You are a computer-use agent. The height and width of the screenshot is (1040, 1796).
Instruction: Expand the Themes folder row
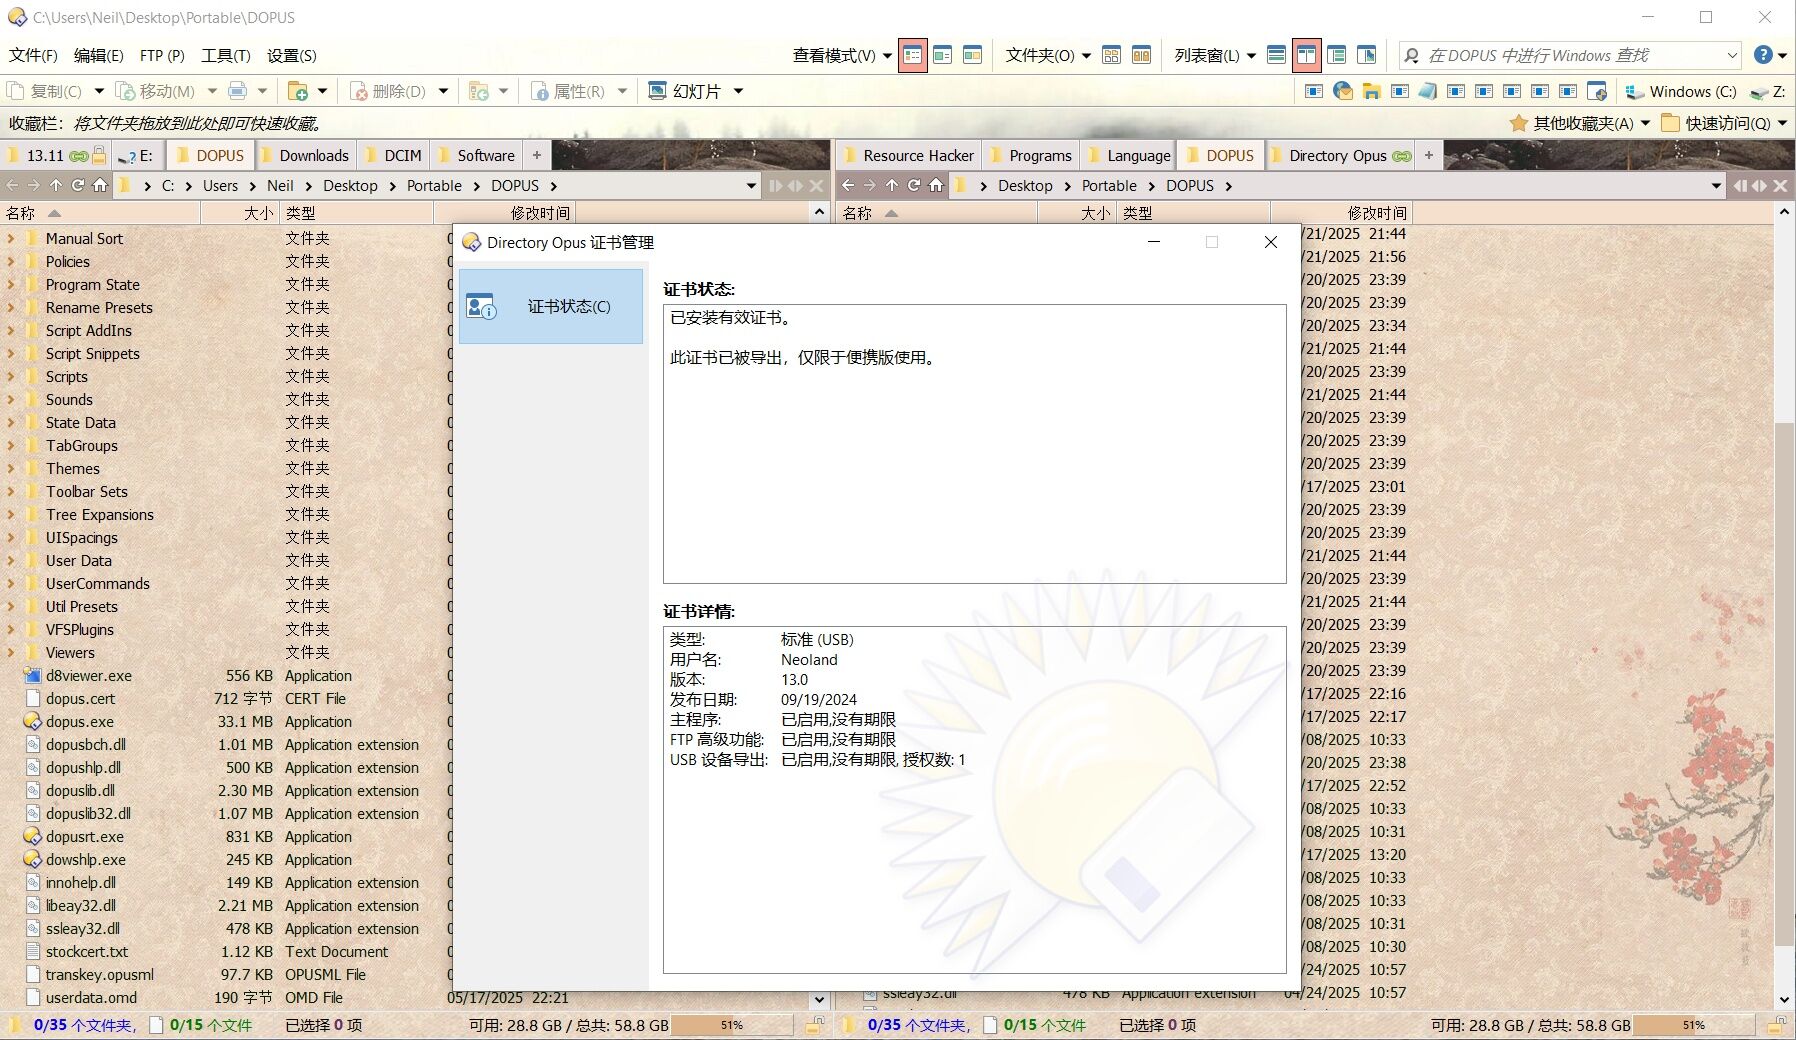[x=11, y=469]
